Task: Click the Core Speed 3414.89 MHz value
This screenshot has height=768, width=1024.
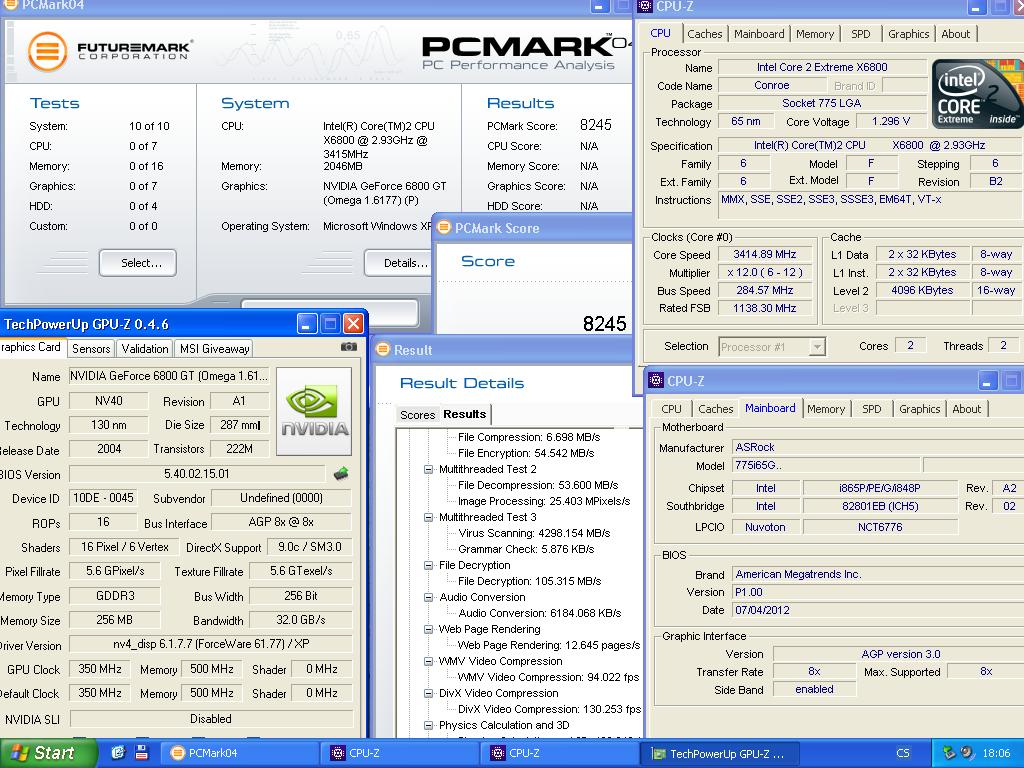Action: (x=765, y=254)
